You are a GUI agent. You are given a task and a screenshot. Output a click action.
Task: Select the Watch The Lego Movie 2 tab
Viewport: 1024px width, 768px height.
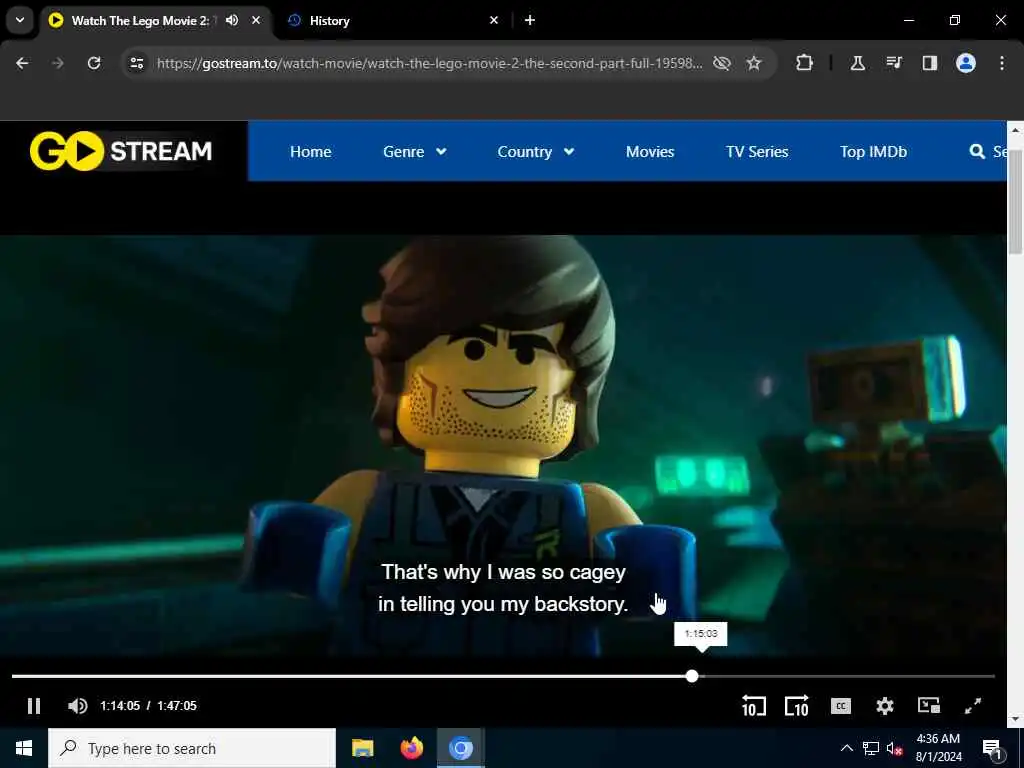tap(140, 20)
